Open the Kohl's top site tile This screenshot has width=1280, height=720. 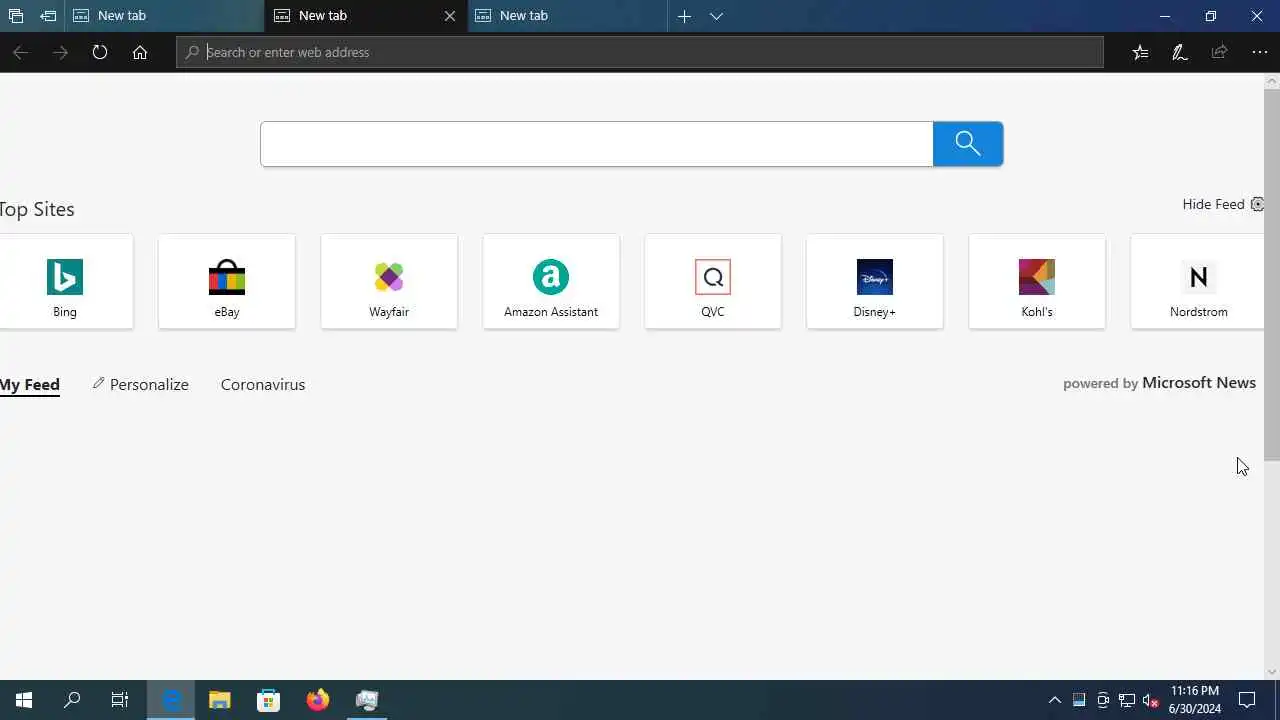[1037, 282]
